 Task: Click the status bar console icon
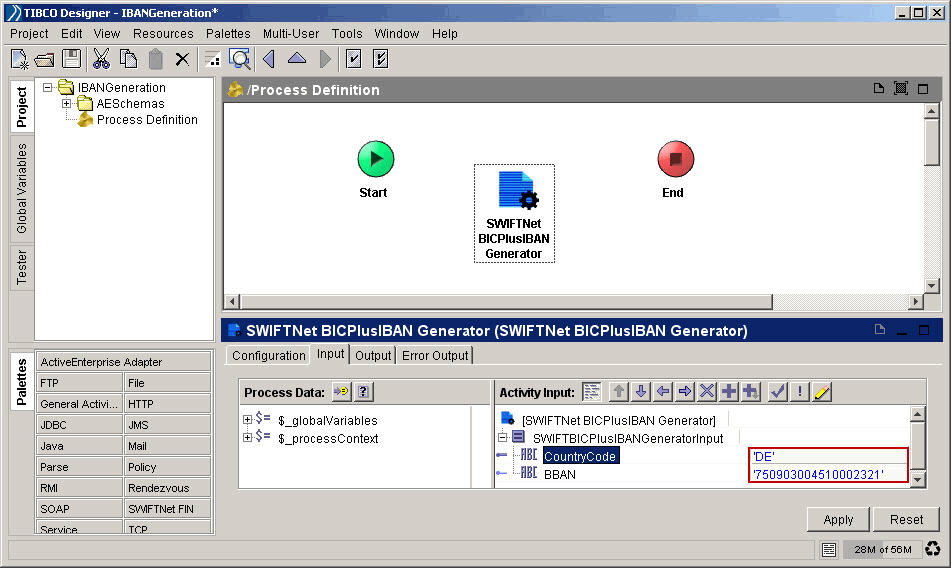click(828, 549)
